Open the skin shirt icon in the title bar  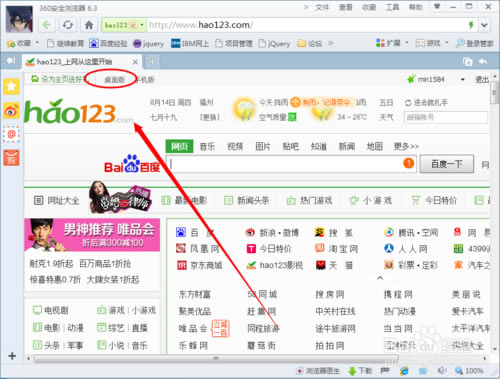(x=437, y=6)
